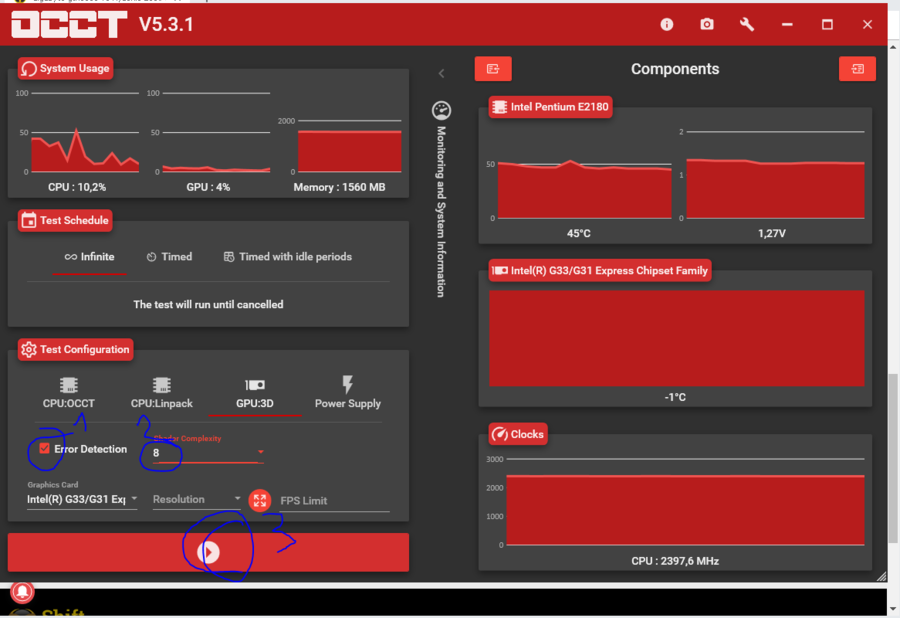Viewport: 900px width, 618px height.
Task: Start the test with play button
Action: [x=208, y=552]
